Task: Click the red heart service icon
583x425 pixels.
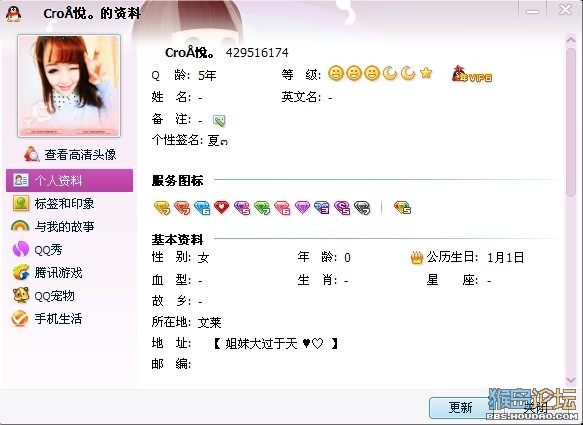Action: click(222, 207)
